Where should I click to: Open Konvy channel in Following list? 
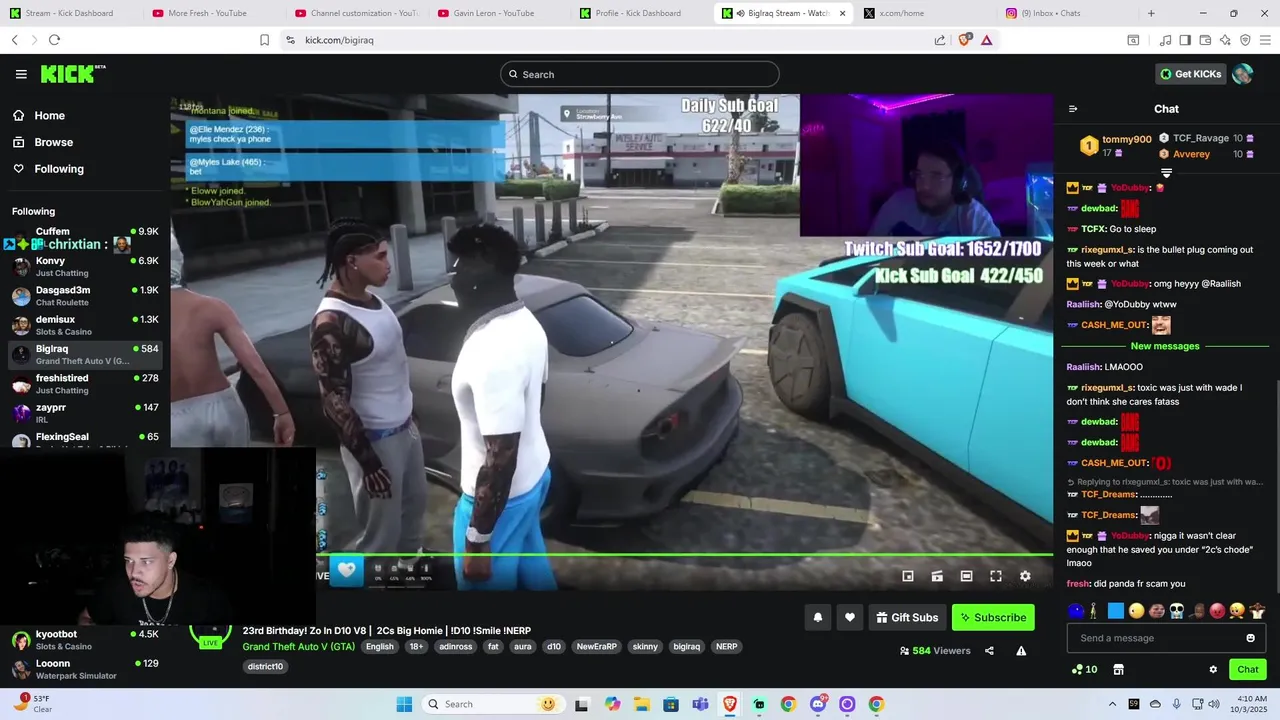coord(84,266)
